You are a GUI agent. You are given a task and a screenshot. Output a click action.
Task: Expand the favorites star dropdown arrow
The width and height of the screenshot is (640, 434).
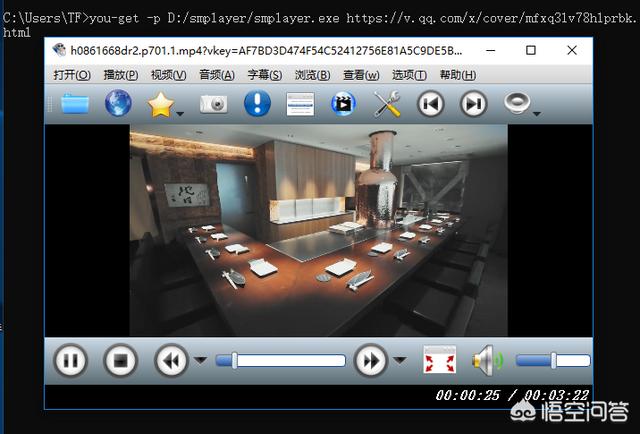click(180, 114)
